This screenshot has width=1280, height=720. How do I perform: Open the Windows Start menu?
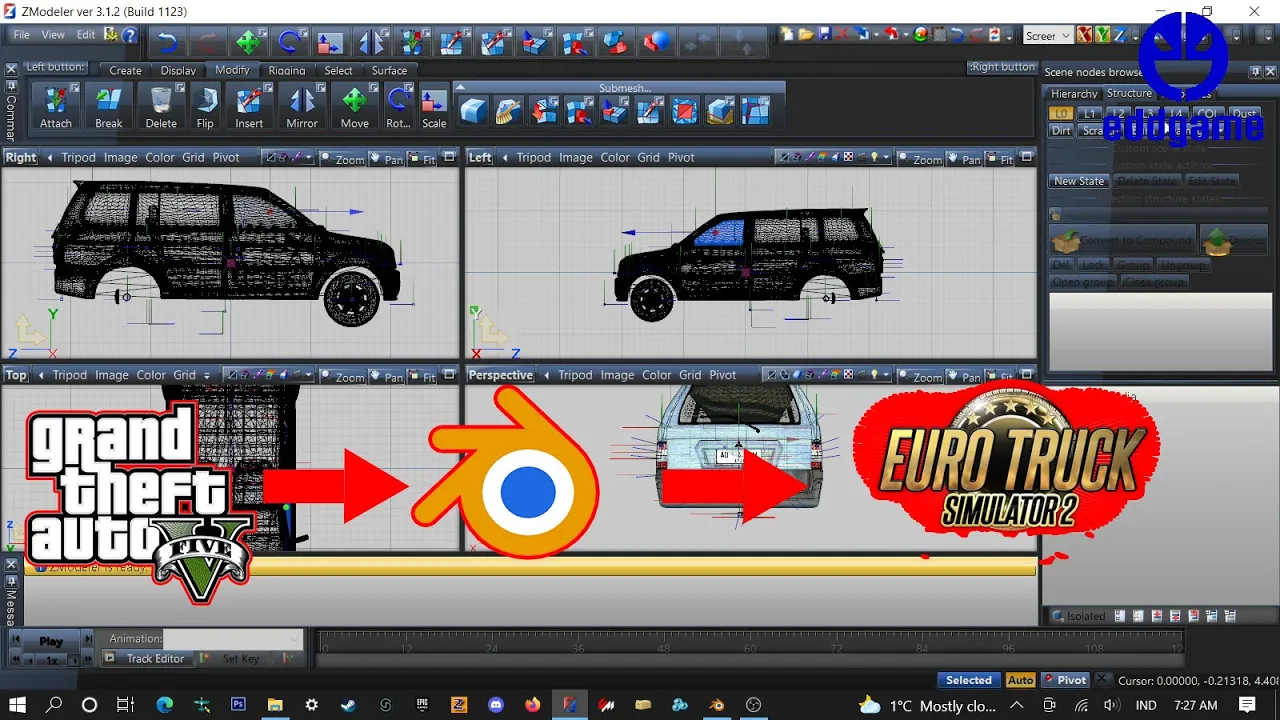coord(18,705)
